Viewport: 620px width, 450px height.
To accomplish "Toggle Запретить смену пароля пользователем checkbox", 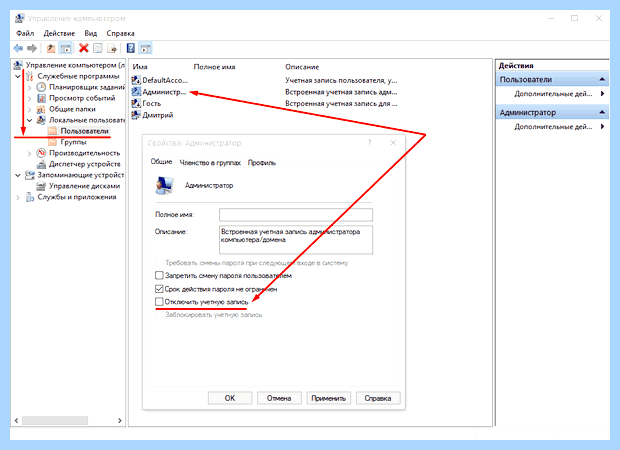I will [159, 275].
